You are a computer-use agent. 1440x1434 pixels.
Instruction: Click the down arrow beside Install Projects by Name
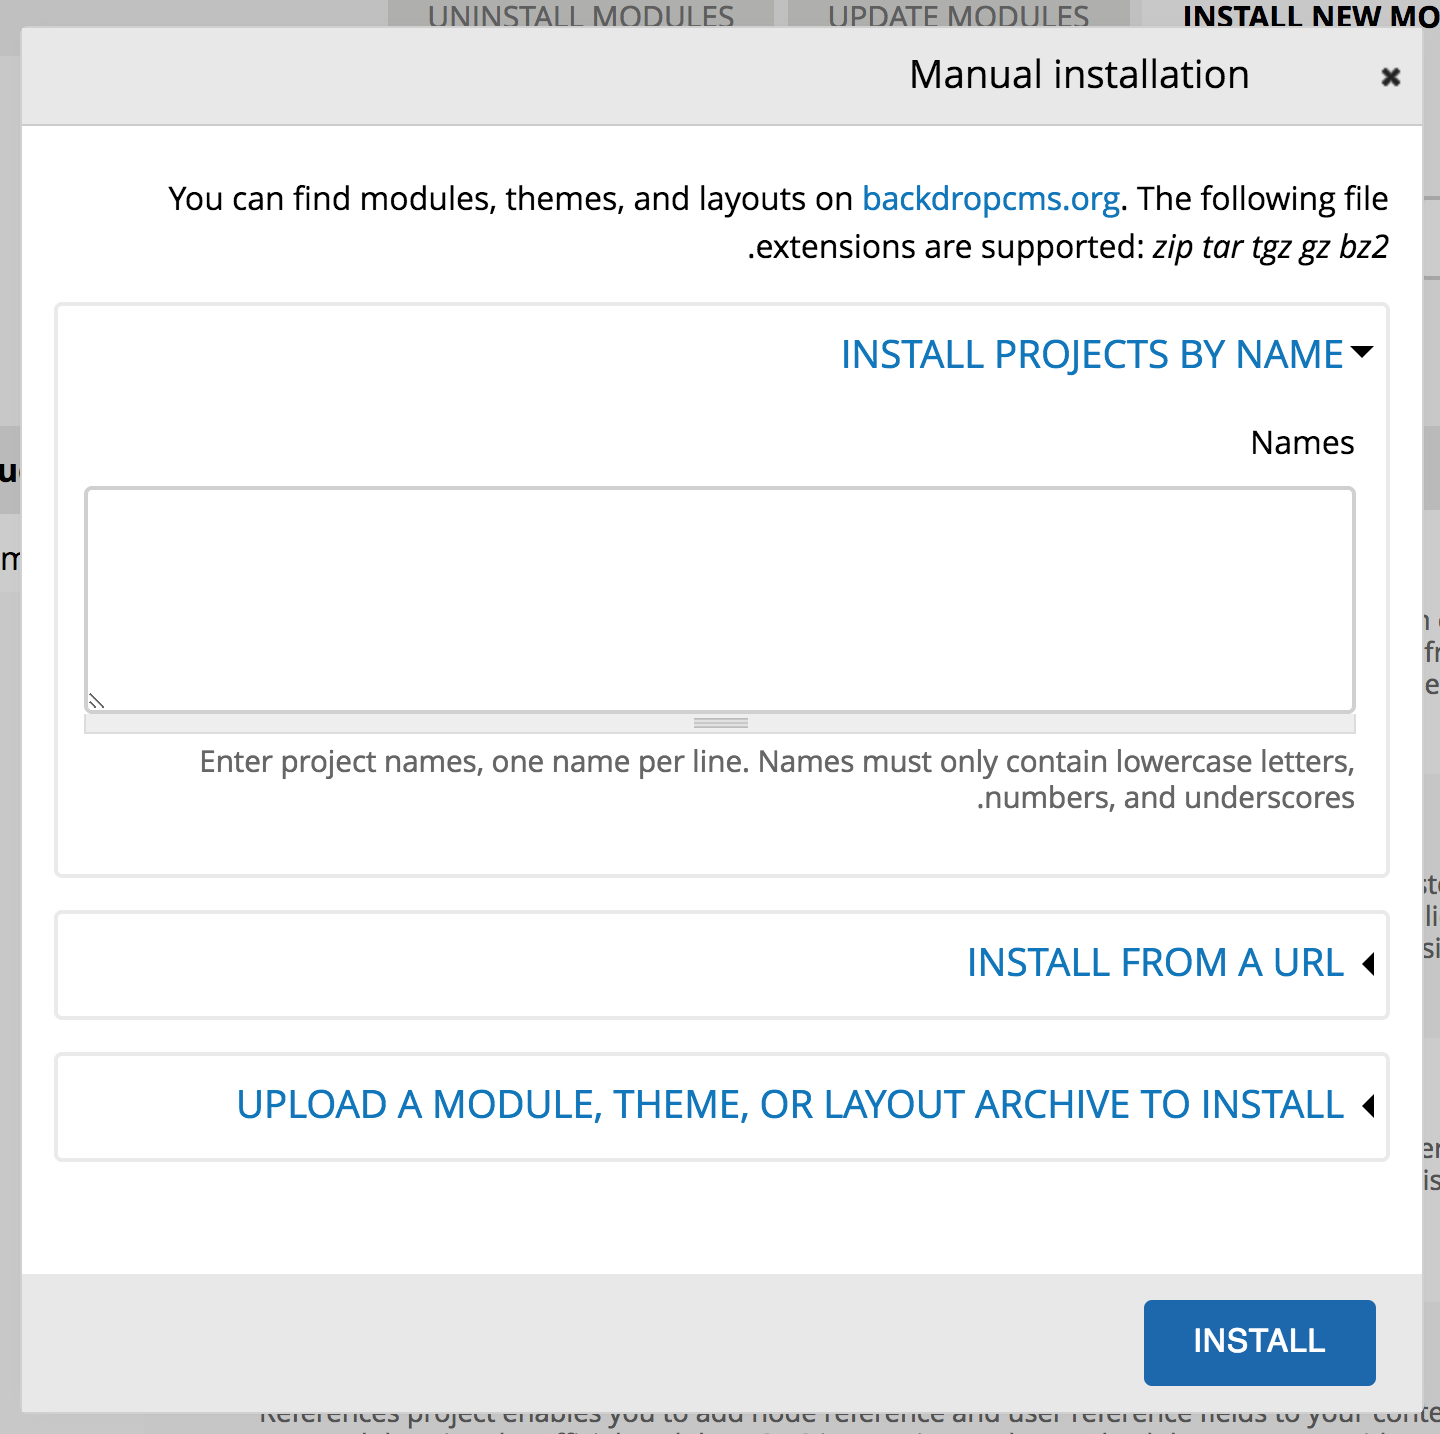1362,352
